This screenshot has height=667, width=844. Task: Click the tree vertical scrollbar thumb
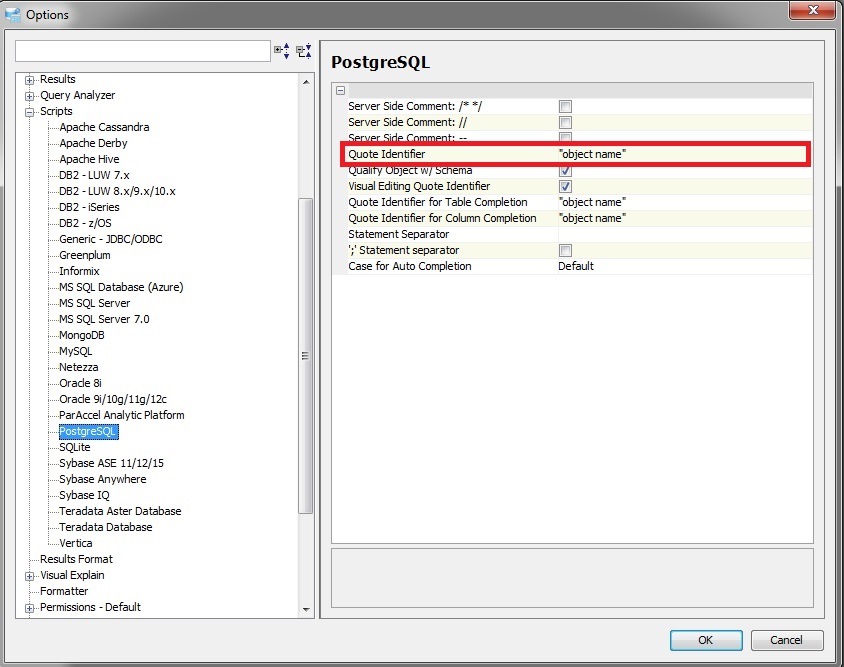tap(306, 356)
